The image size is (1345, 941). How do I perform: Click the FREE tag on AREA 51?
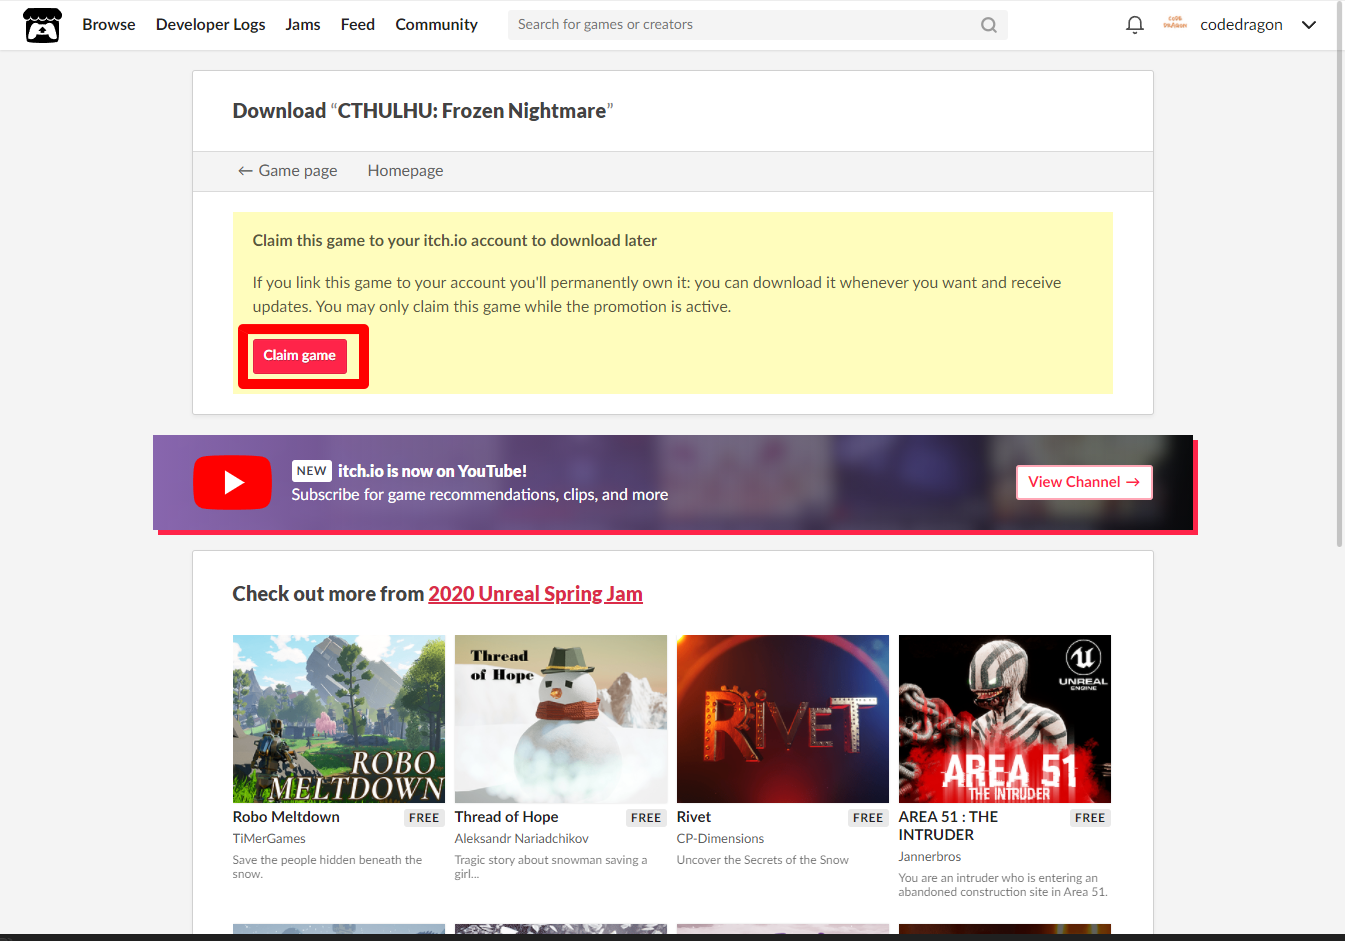tap(1090, 818)
